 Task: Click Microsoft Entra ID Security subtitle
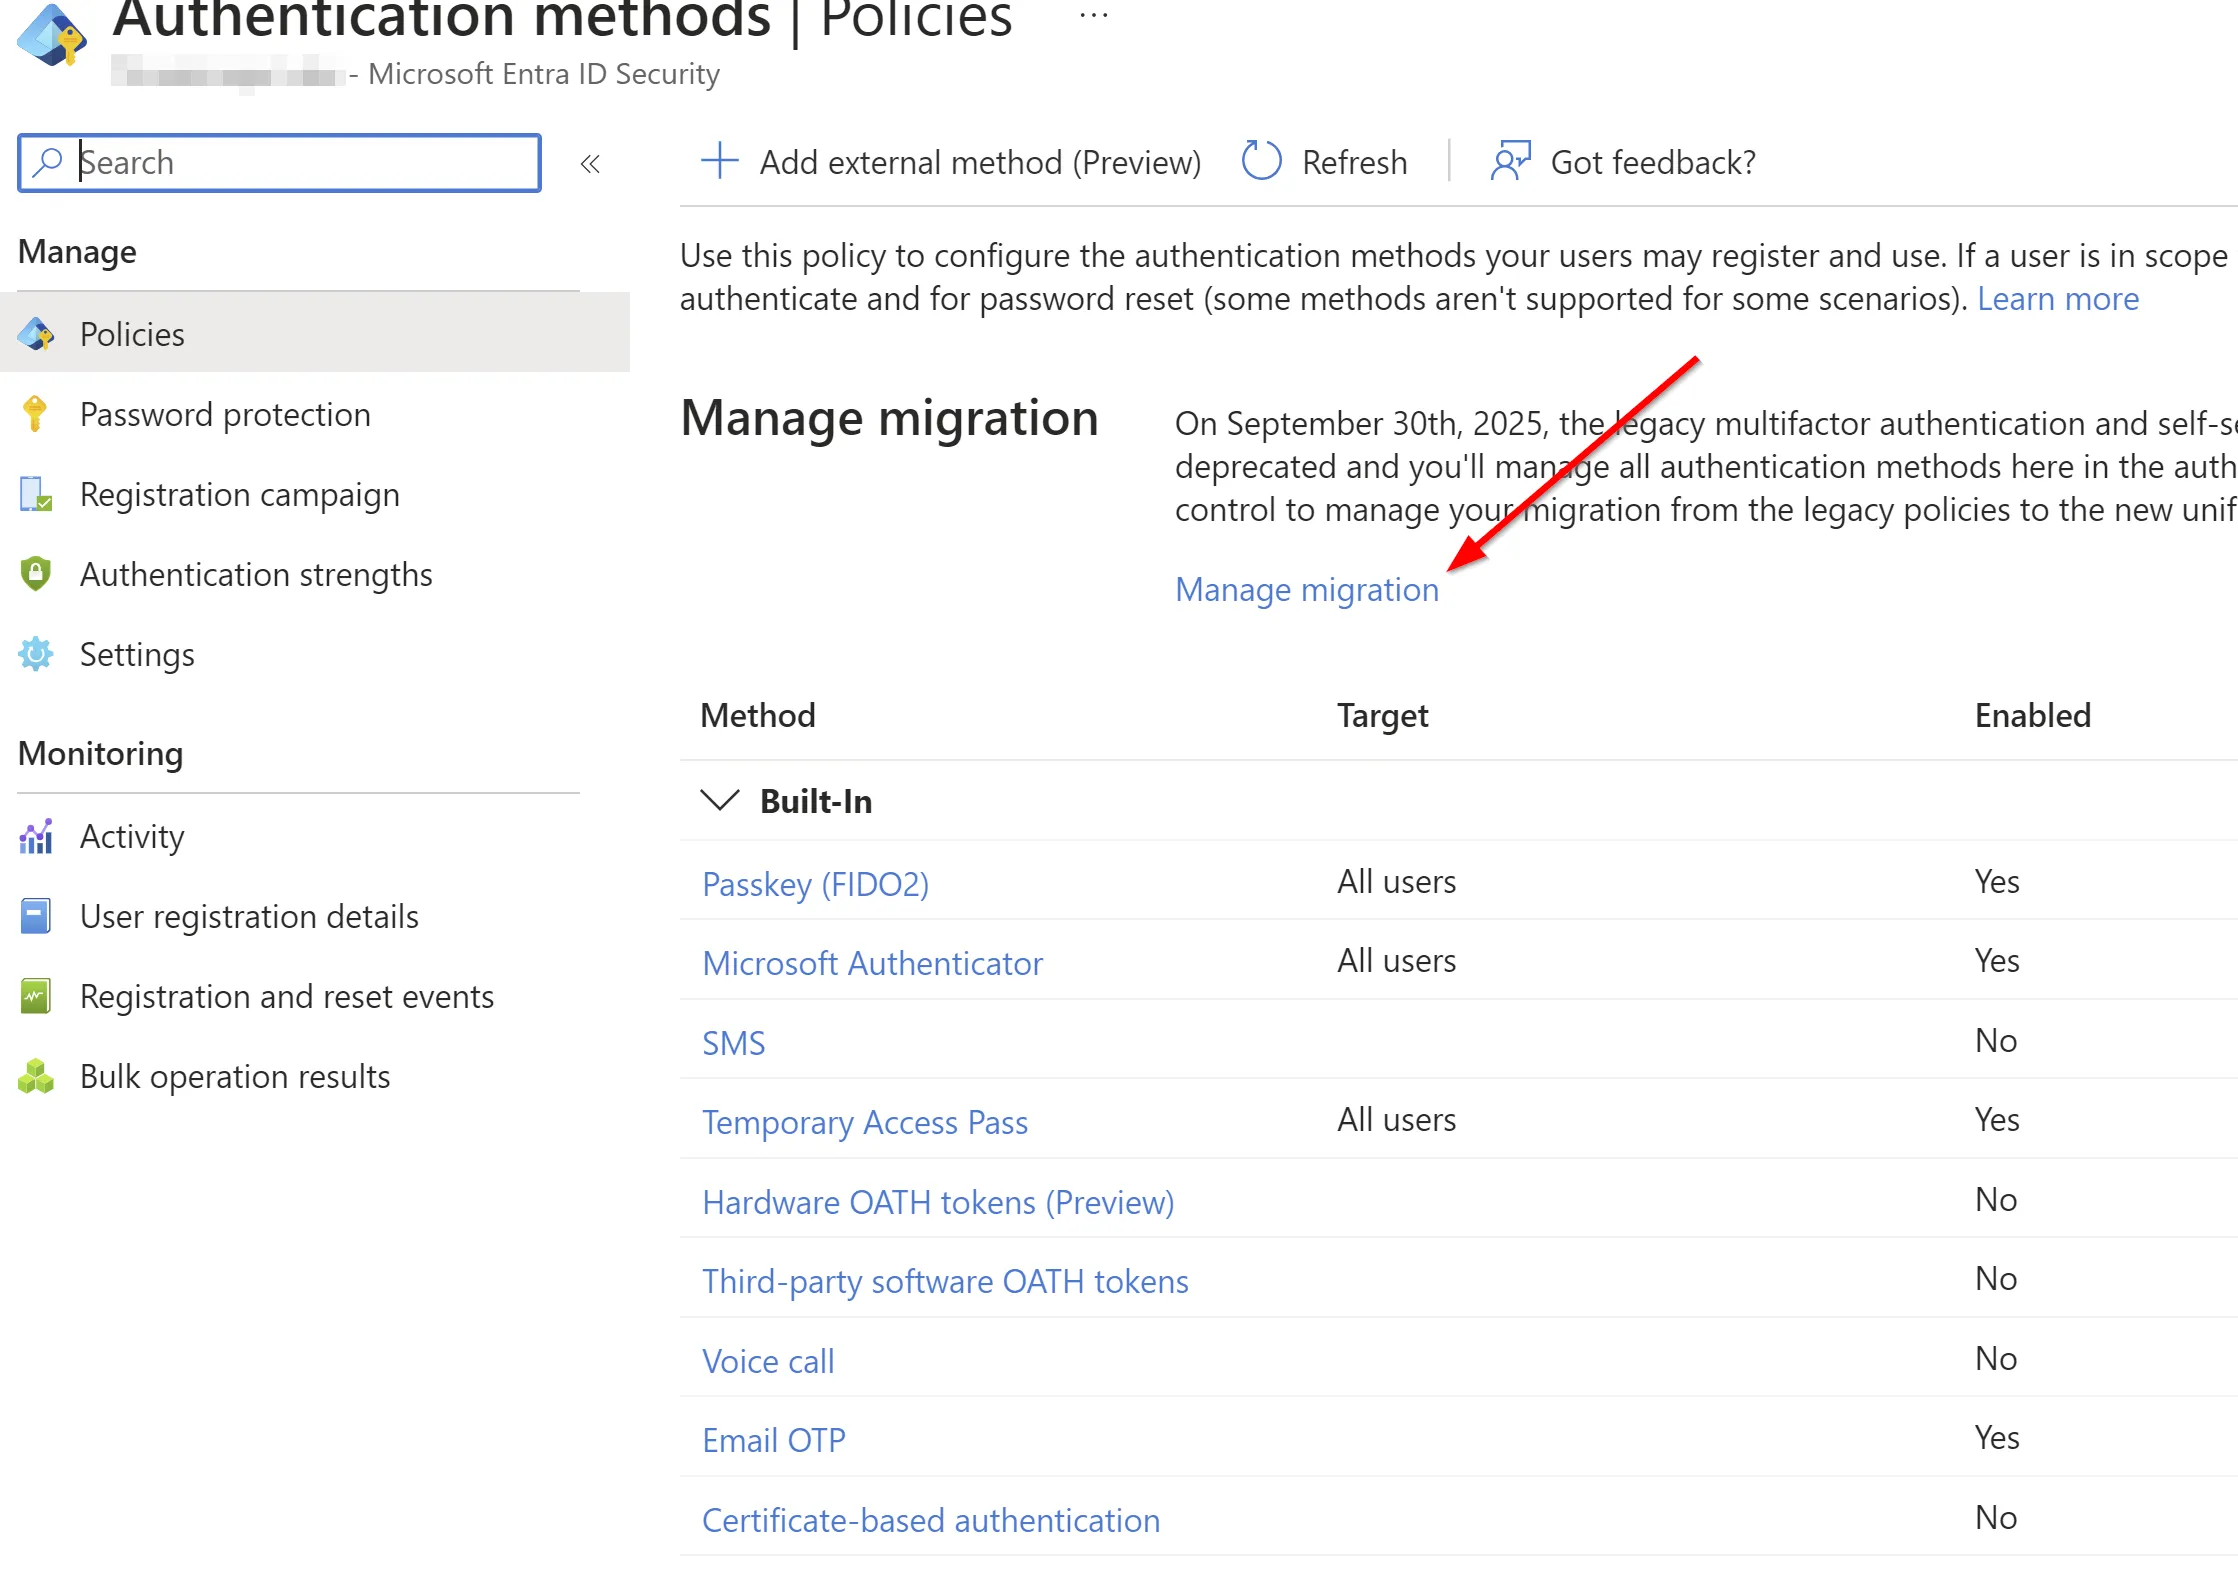[x=544, y=74]
